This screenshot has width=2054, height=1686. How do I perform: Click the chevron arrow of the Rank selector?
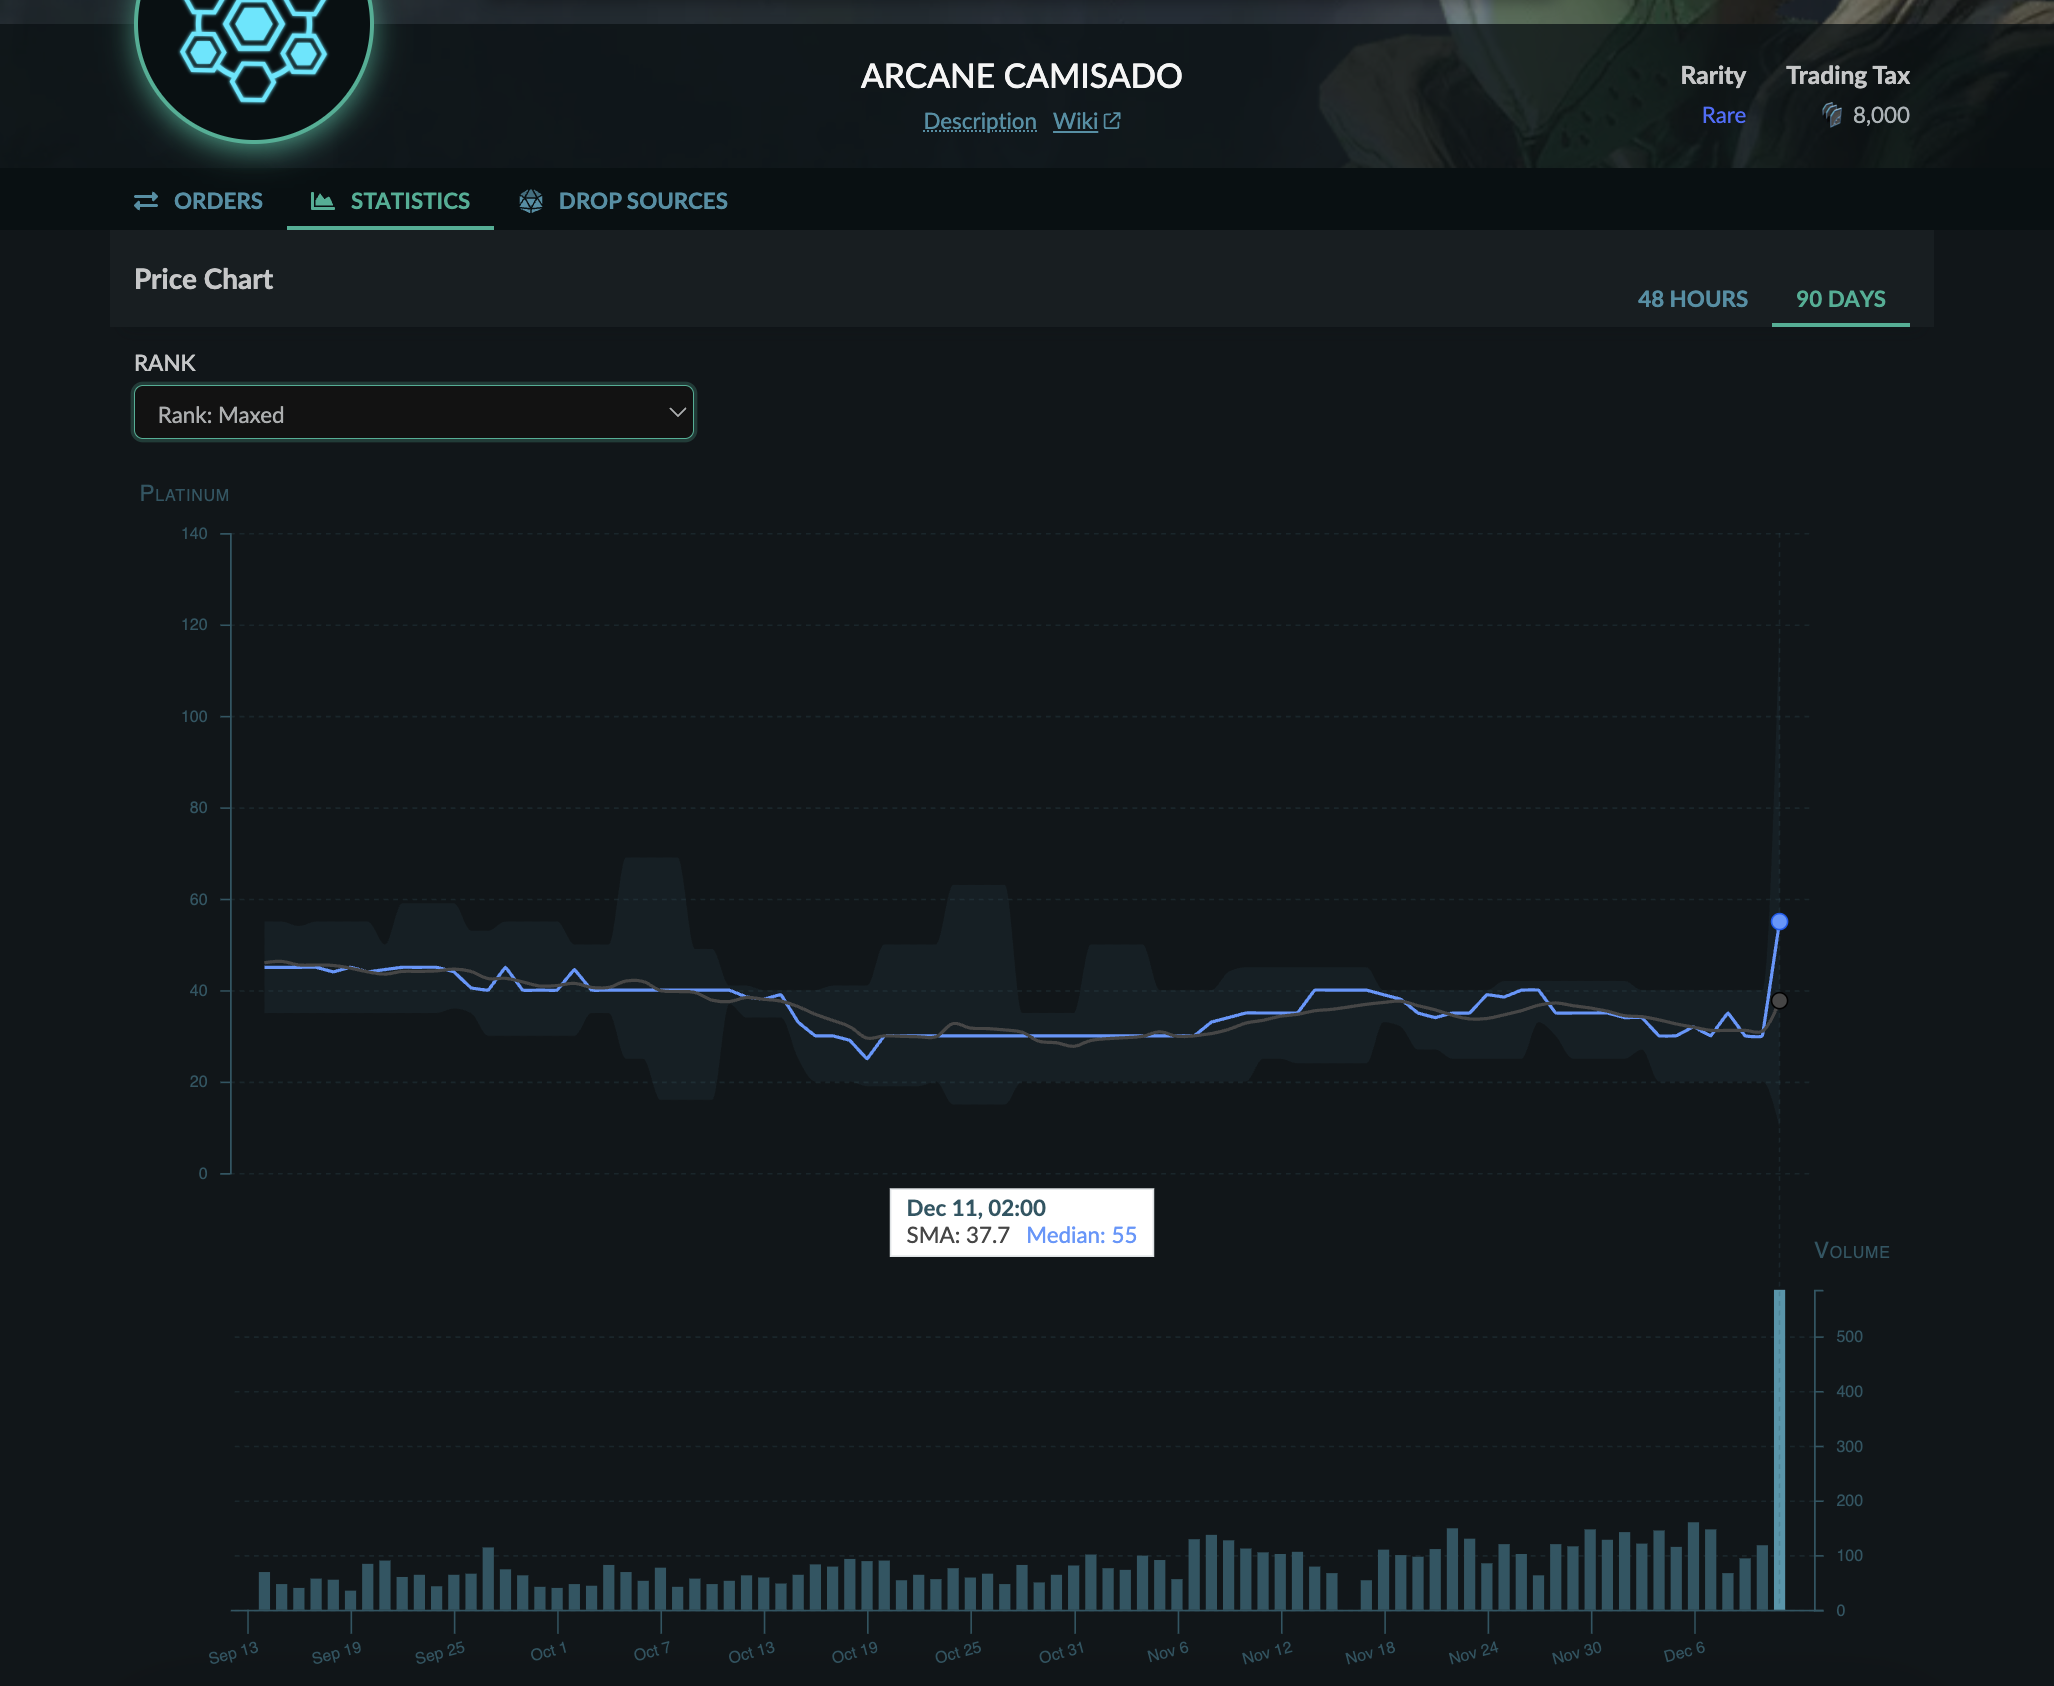coord(677,413)
